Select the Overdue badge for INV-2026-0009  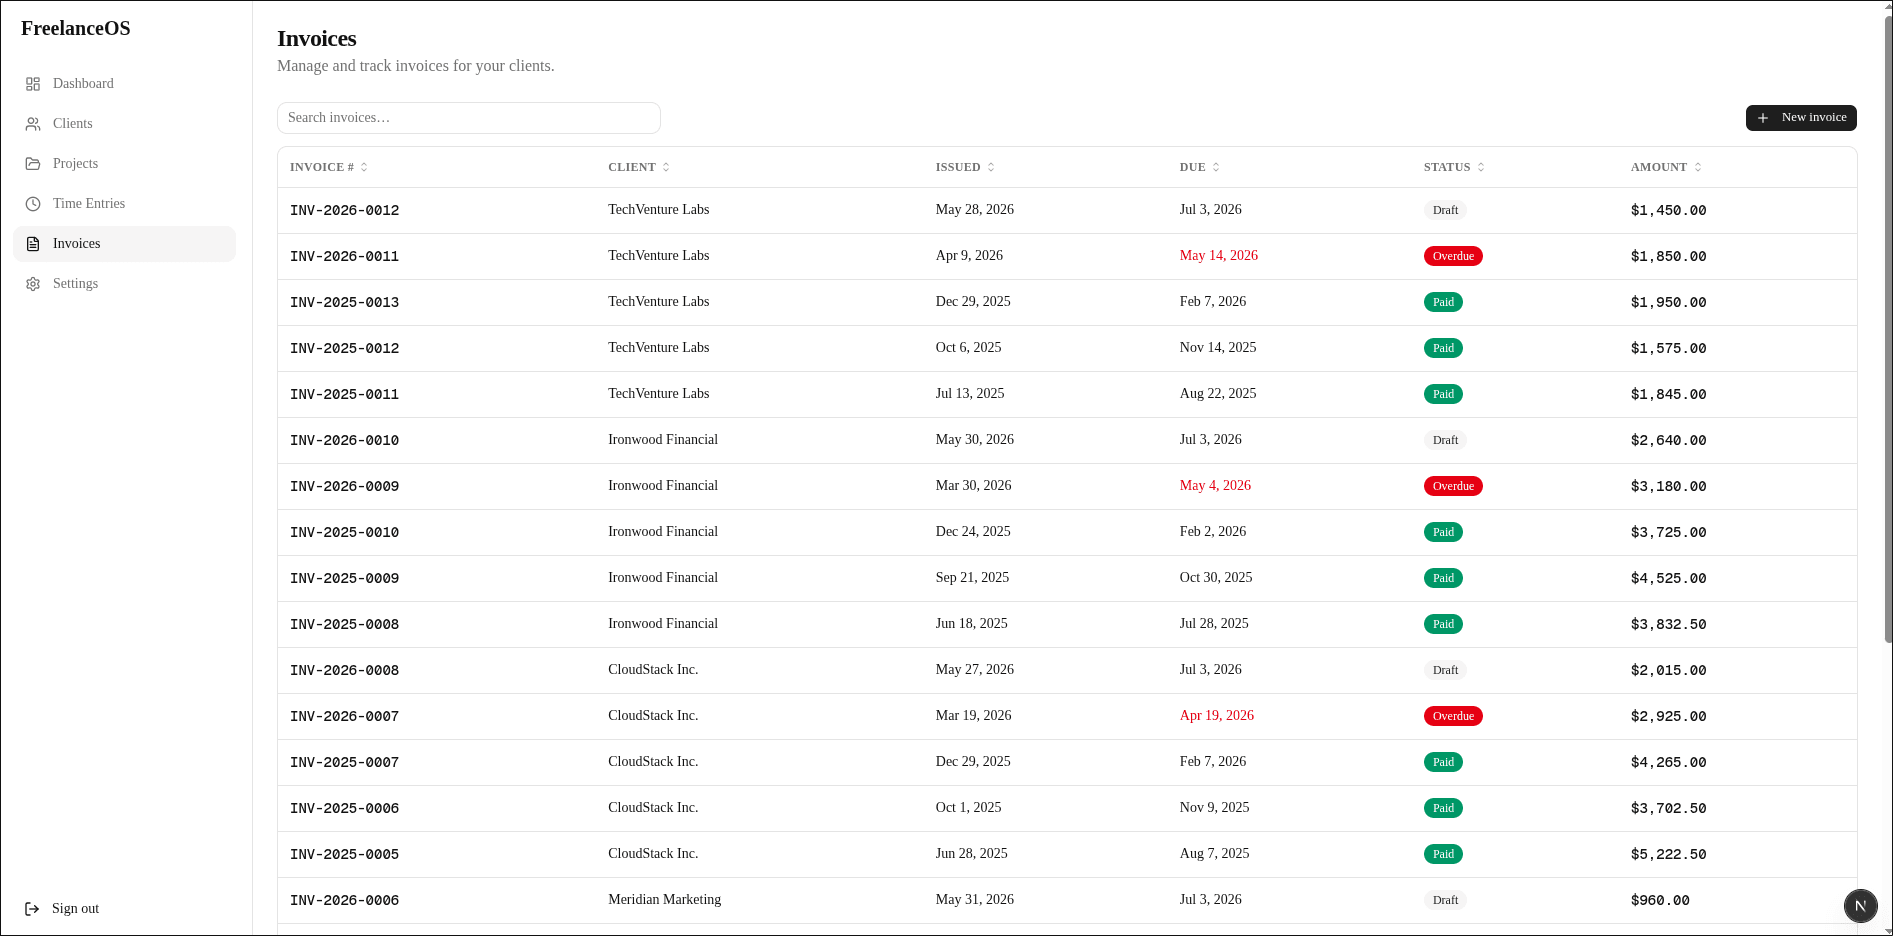[1453, 486]
